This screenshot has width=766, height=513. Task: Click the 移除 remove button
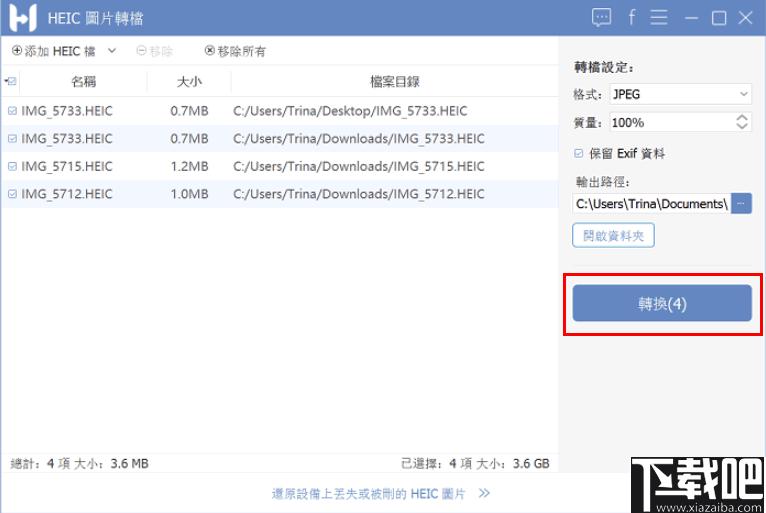point(155,51)
